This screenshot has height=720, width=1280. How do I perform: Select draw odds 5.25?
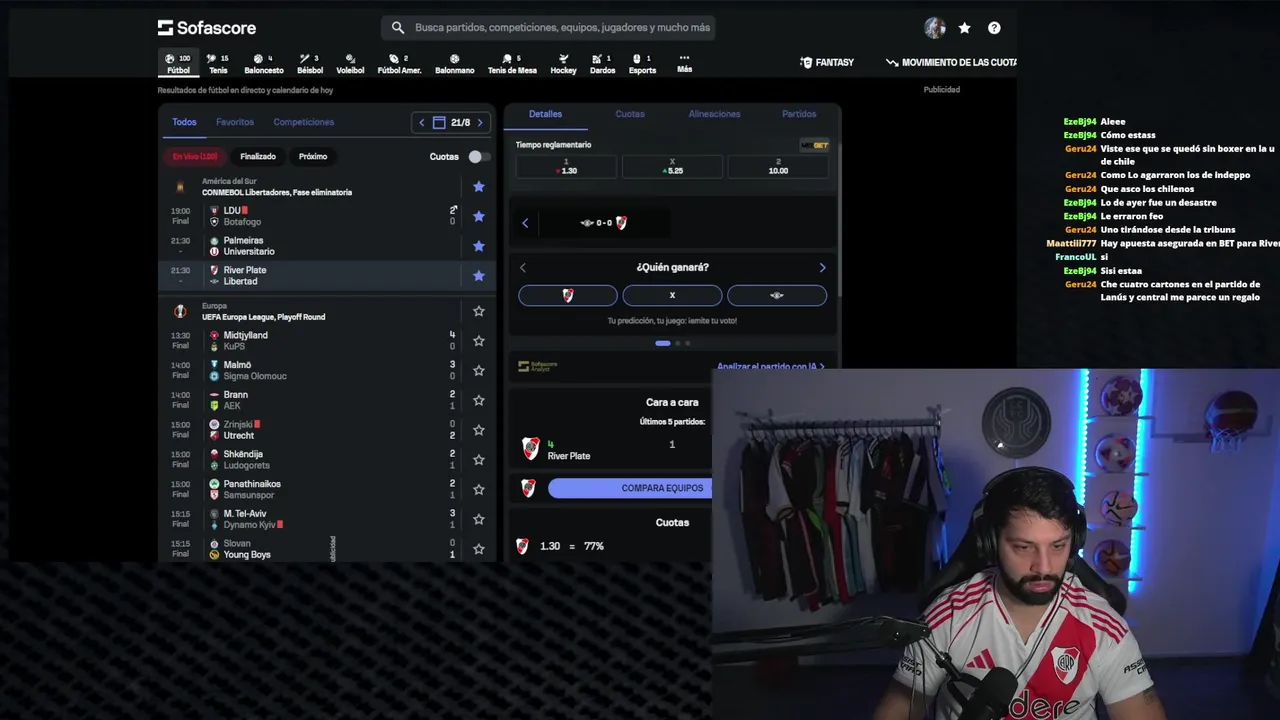672,167
